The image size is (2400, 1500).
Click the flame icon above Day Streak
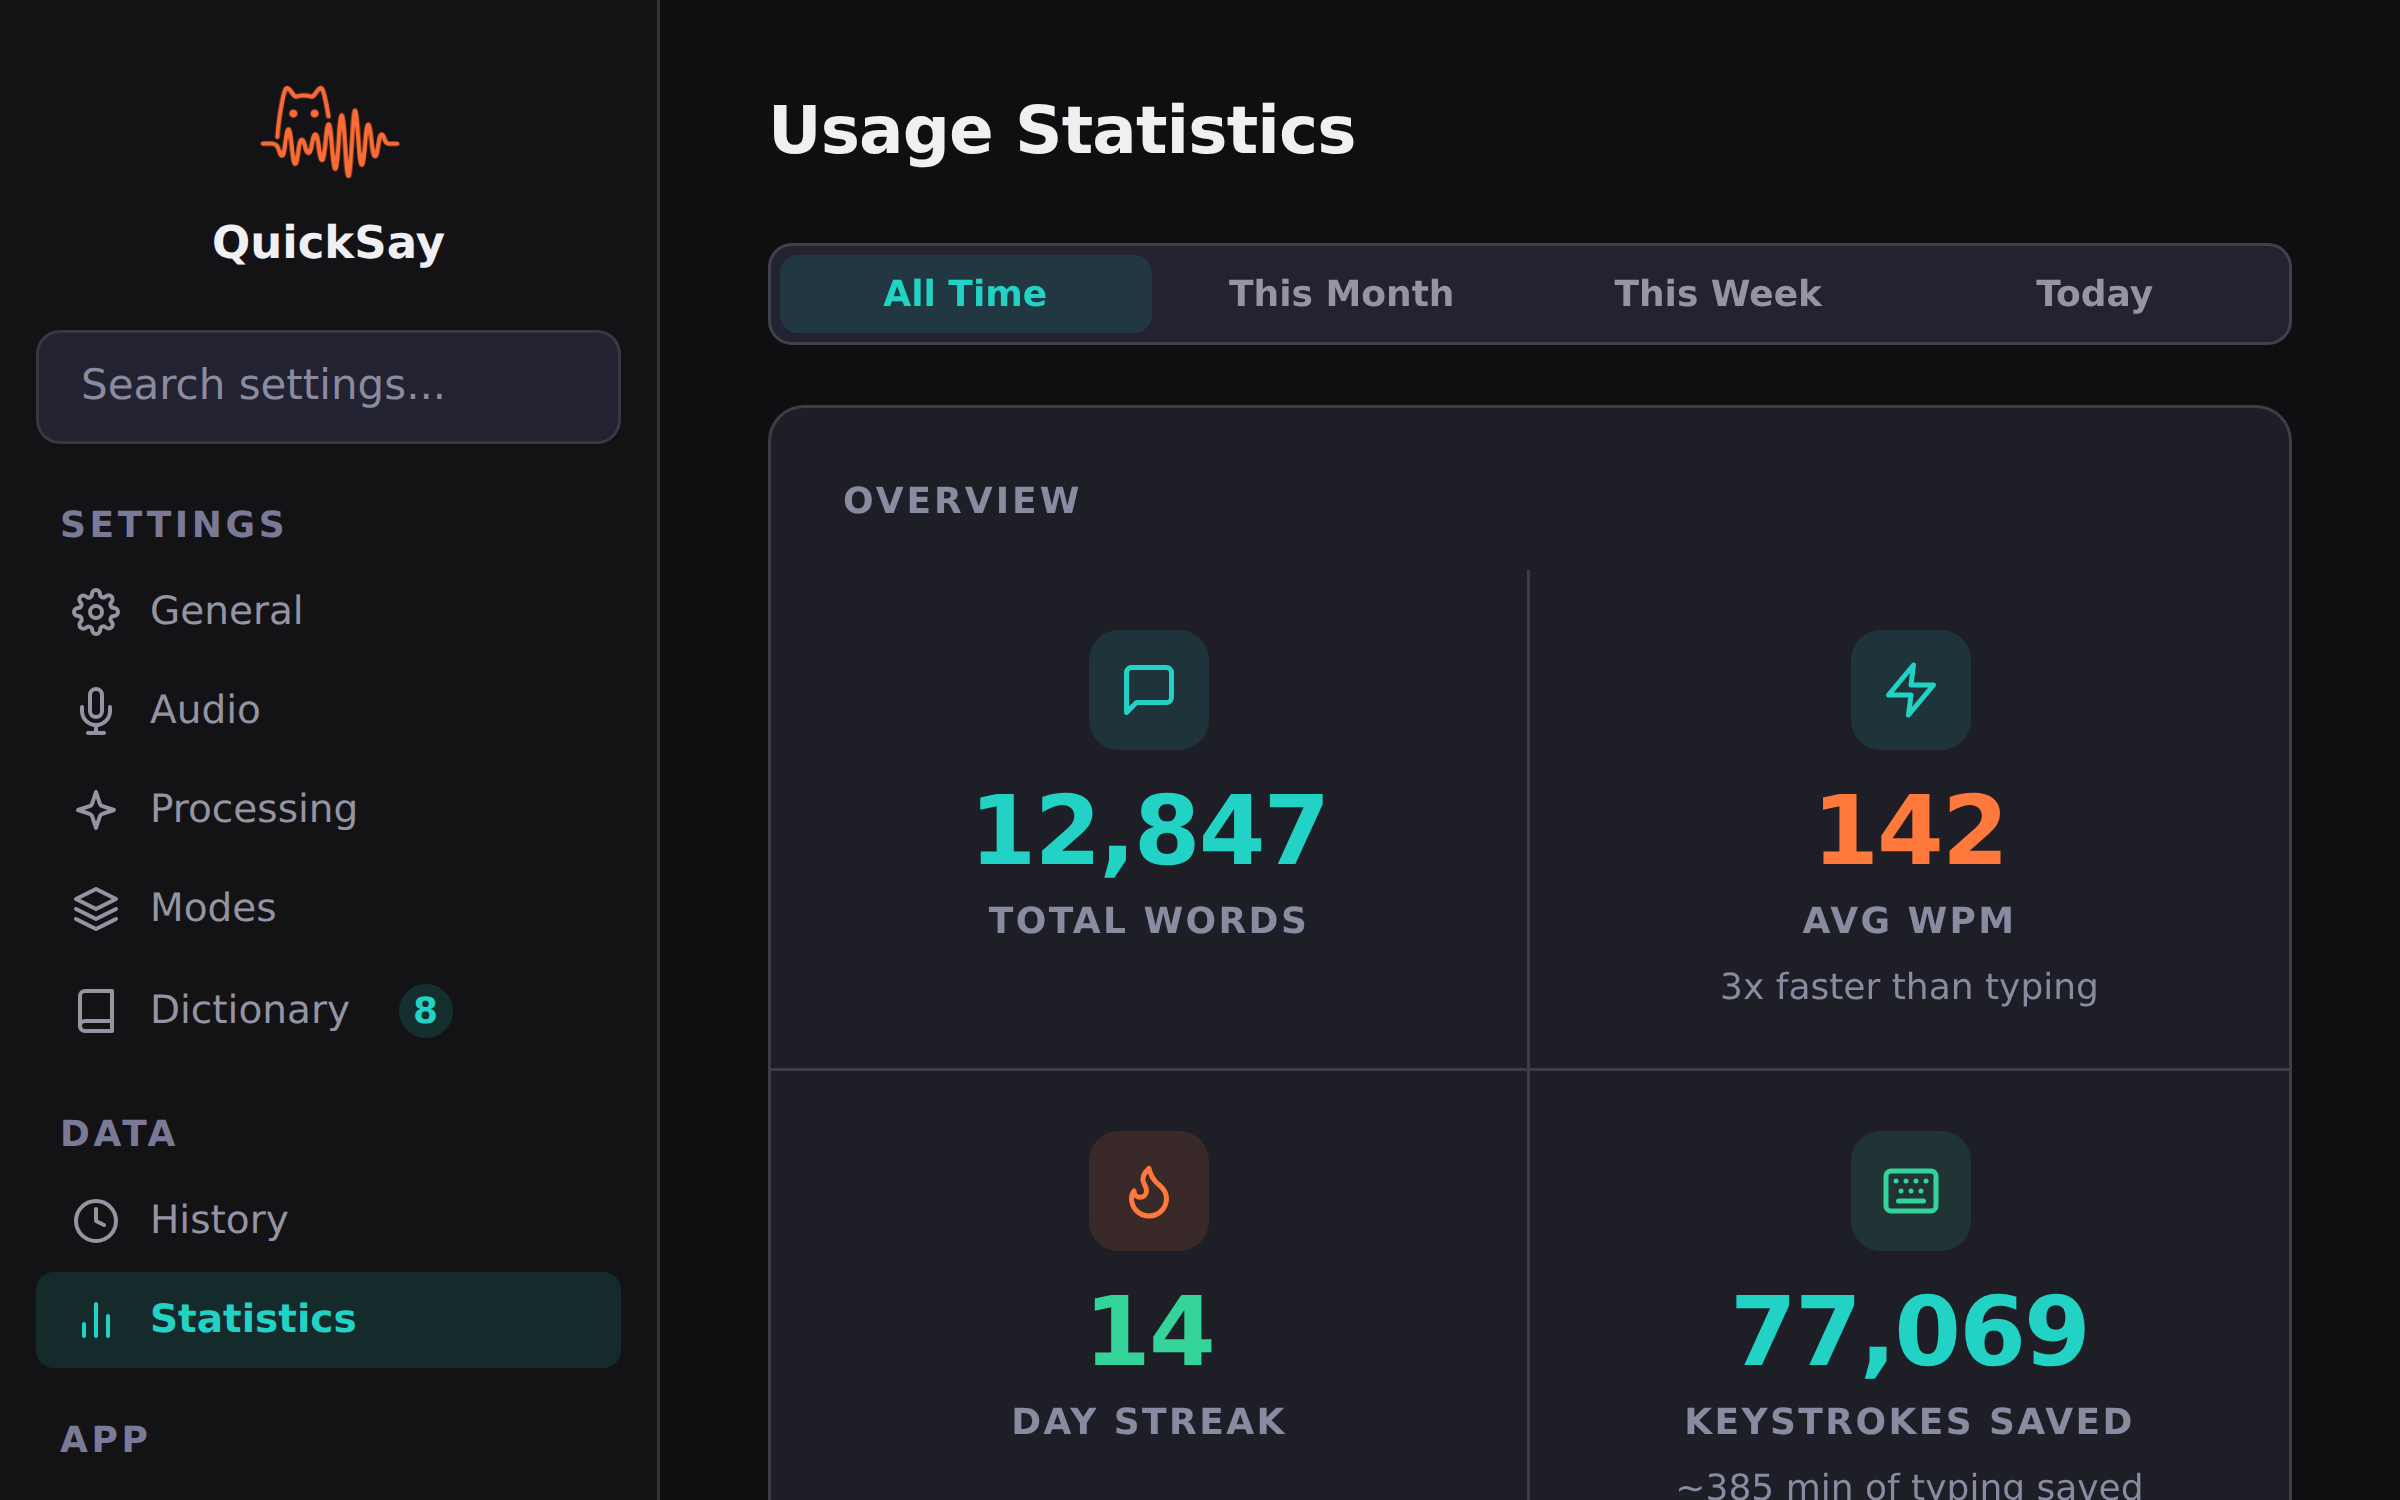(1148, 1191)
